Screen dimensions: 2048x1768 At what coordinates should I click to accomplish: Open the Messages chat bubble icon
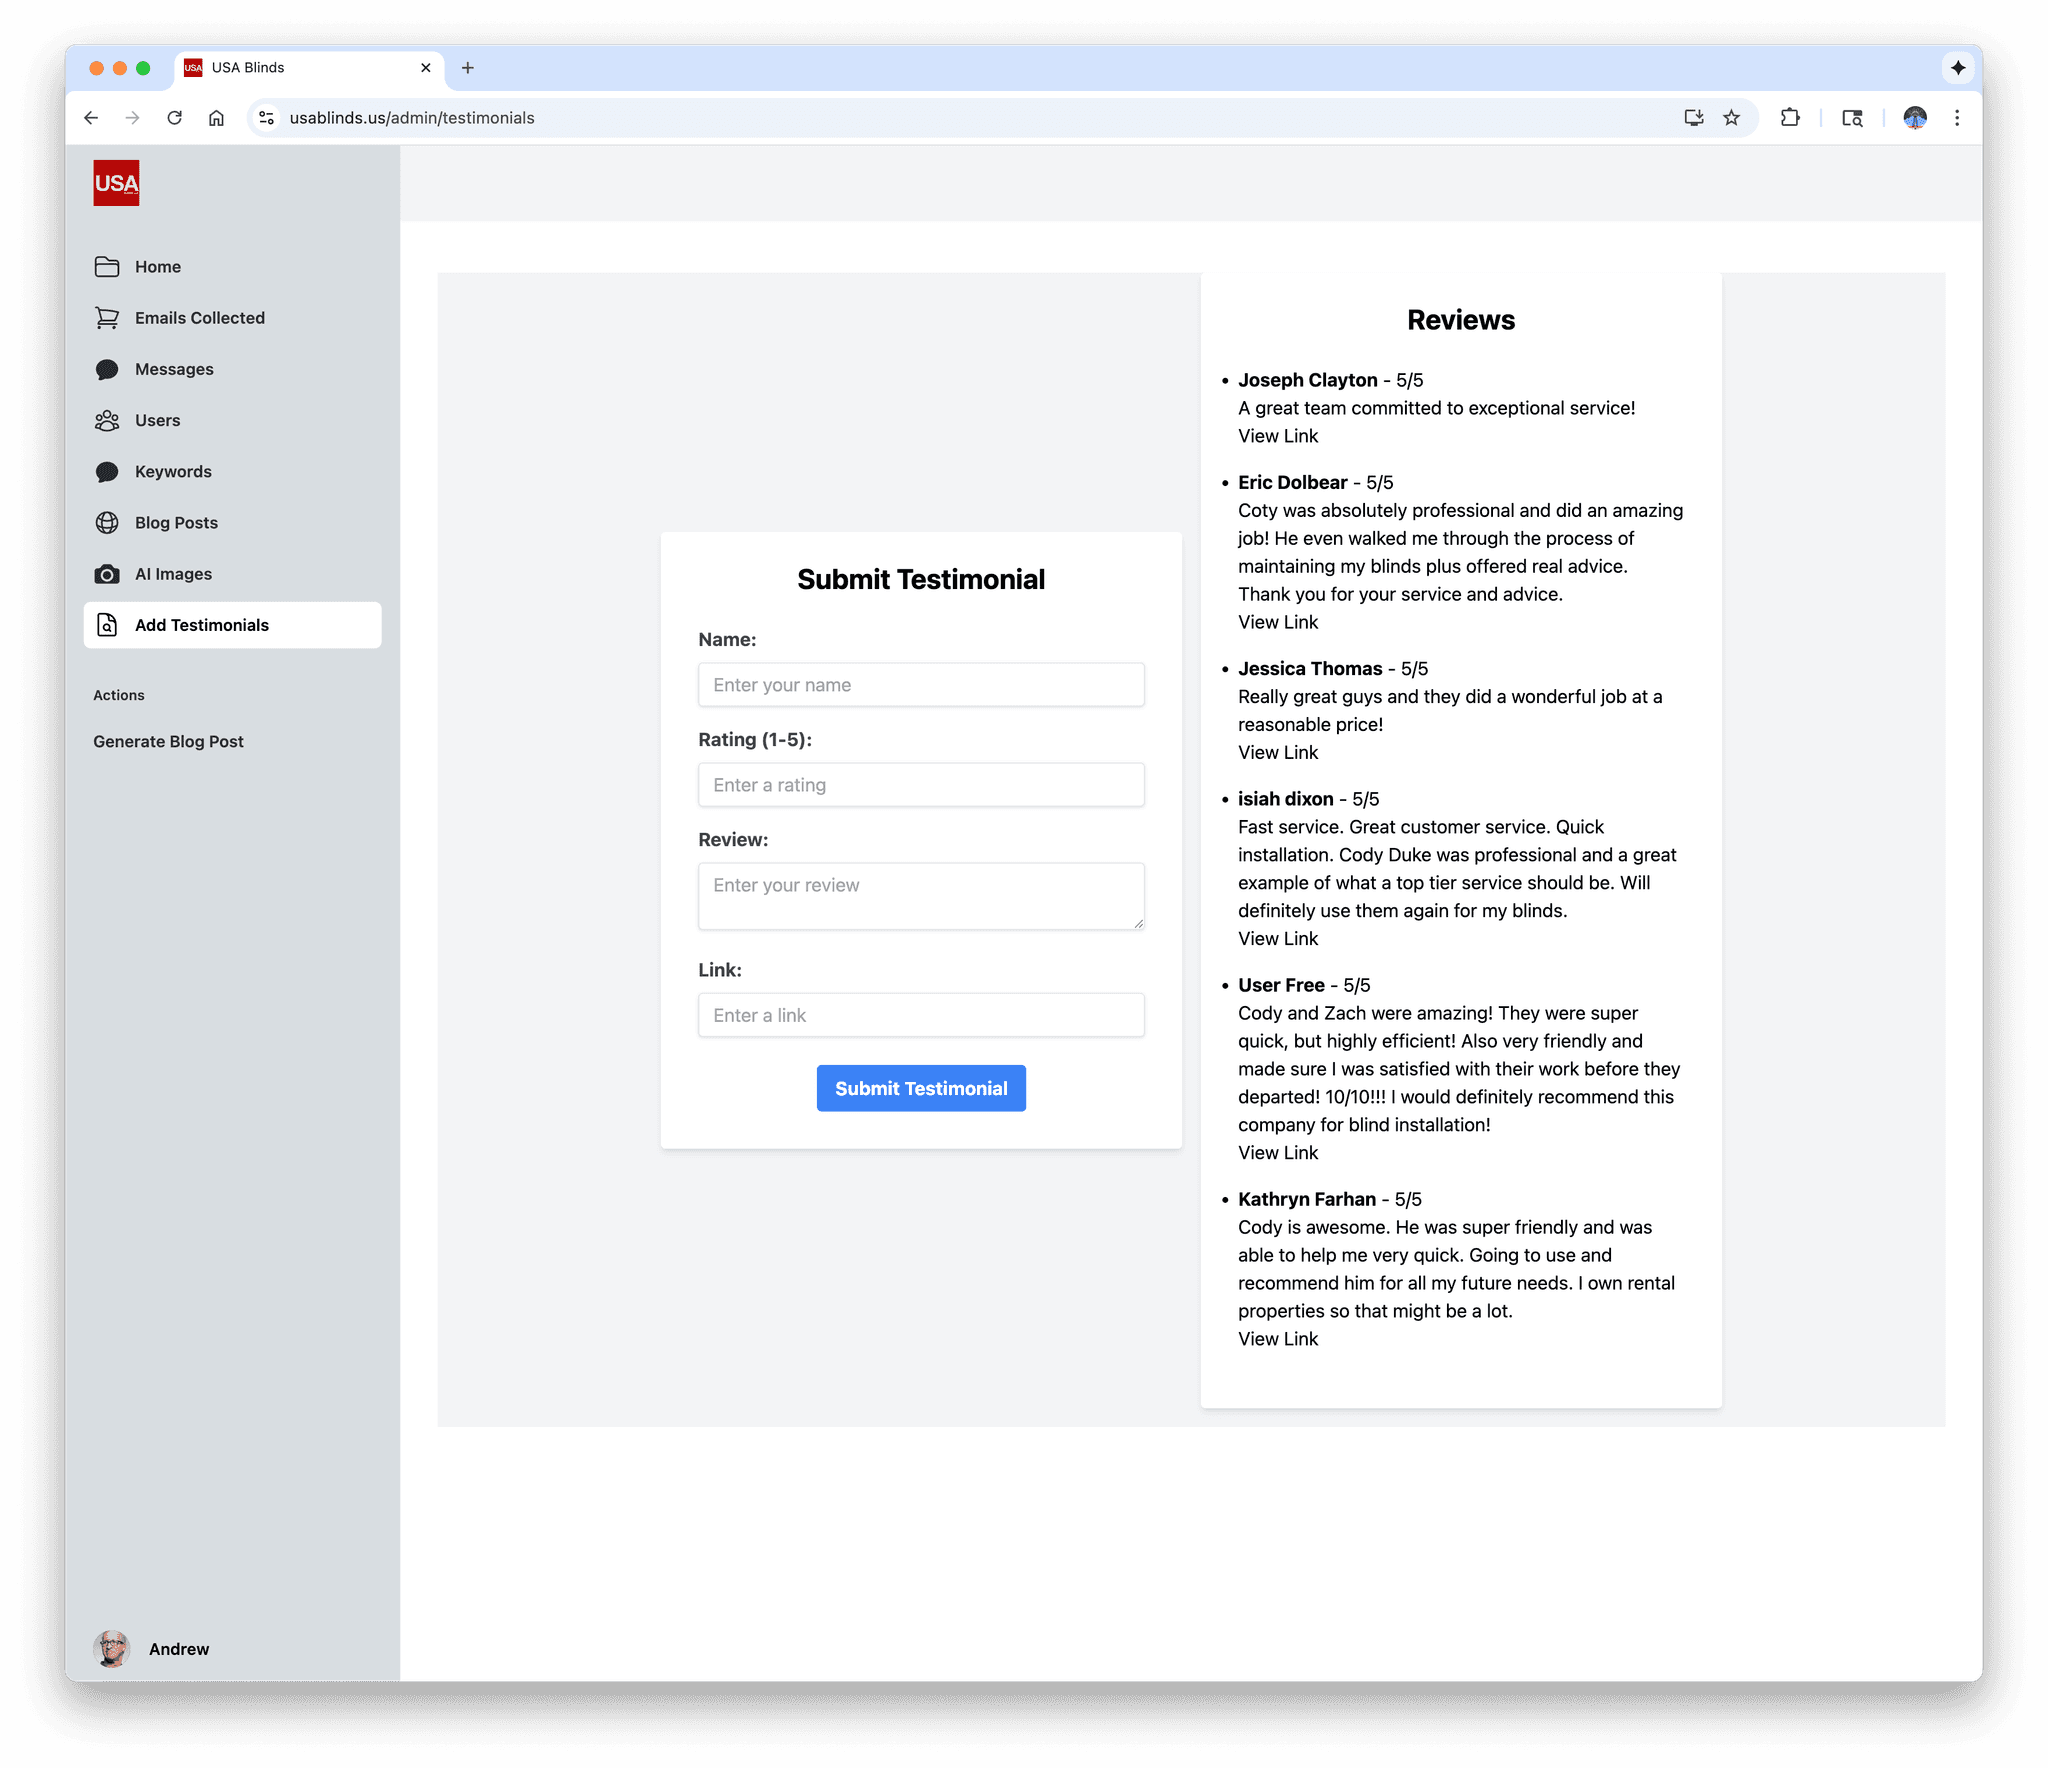[x=107, y=370]
